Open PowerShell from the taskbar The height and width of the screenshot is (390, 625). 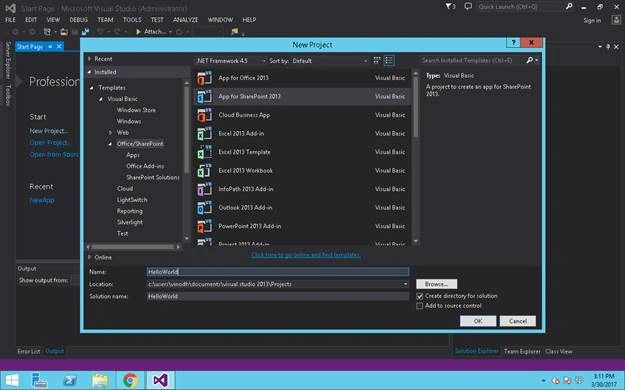(69, 380)
